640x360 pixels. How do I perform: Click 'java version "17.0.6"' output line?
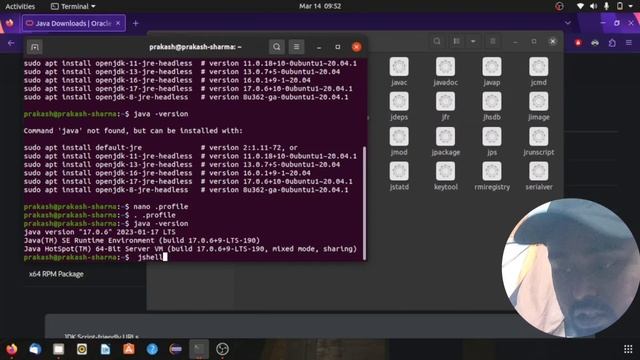[100, 232]
